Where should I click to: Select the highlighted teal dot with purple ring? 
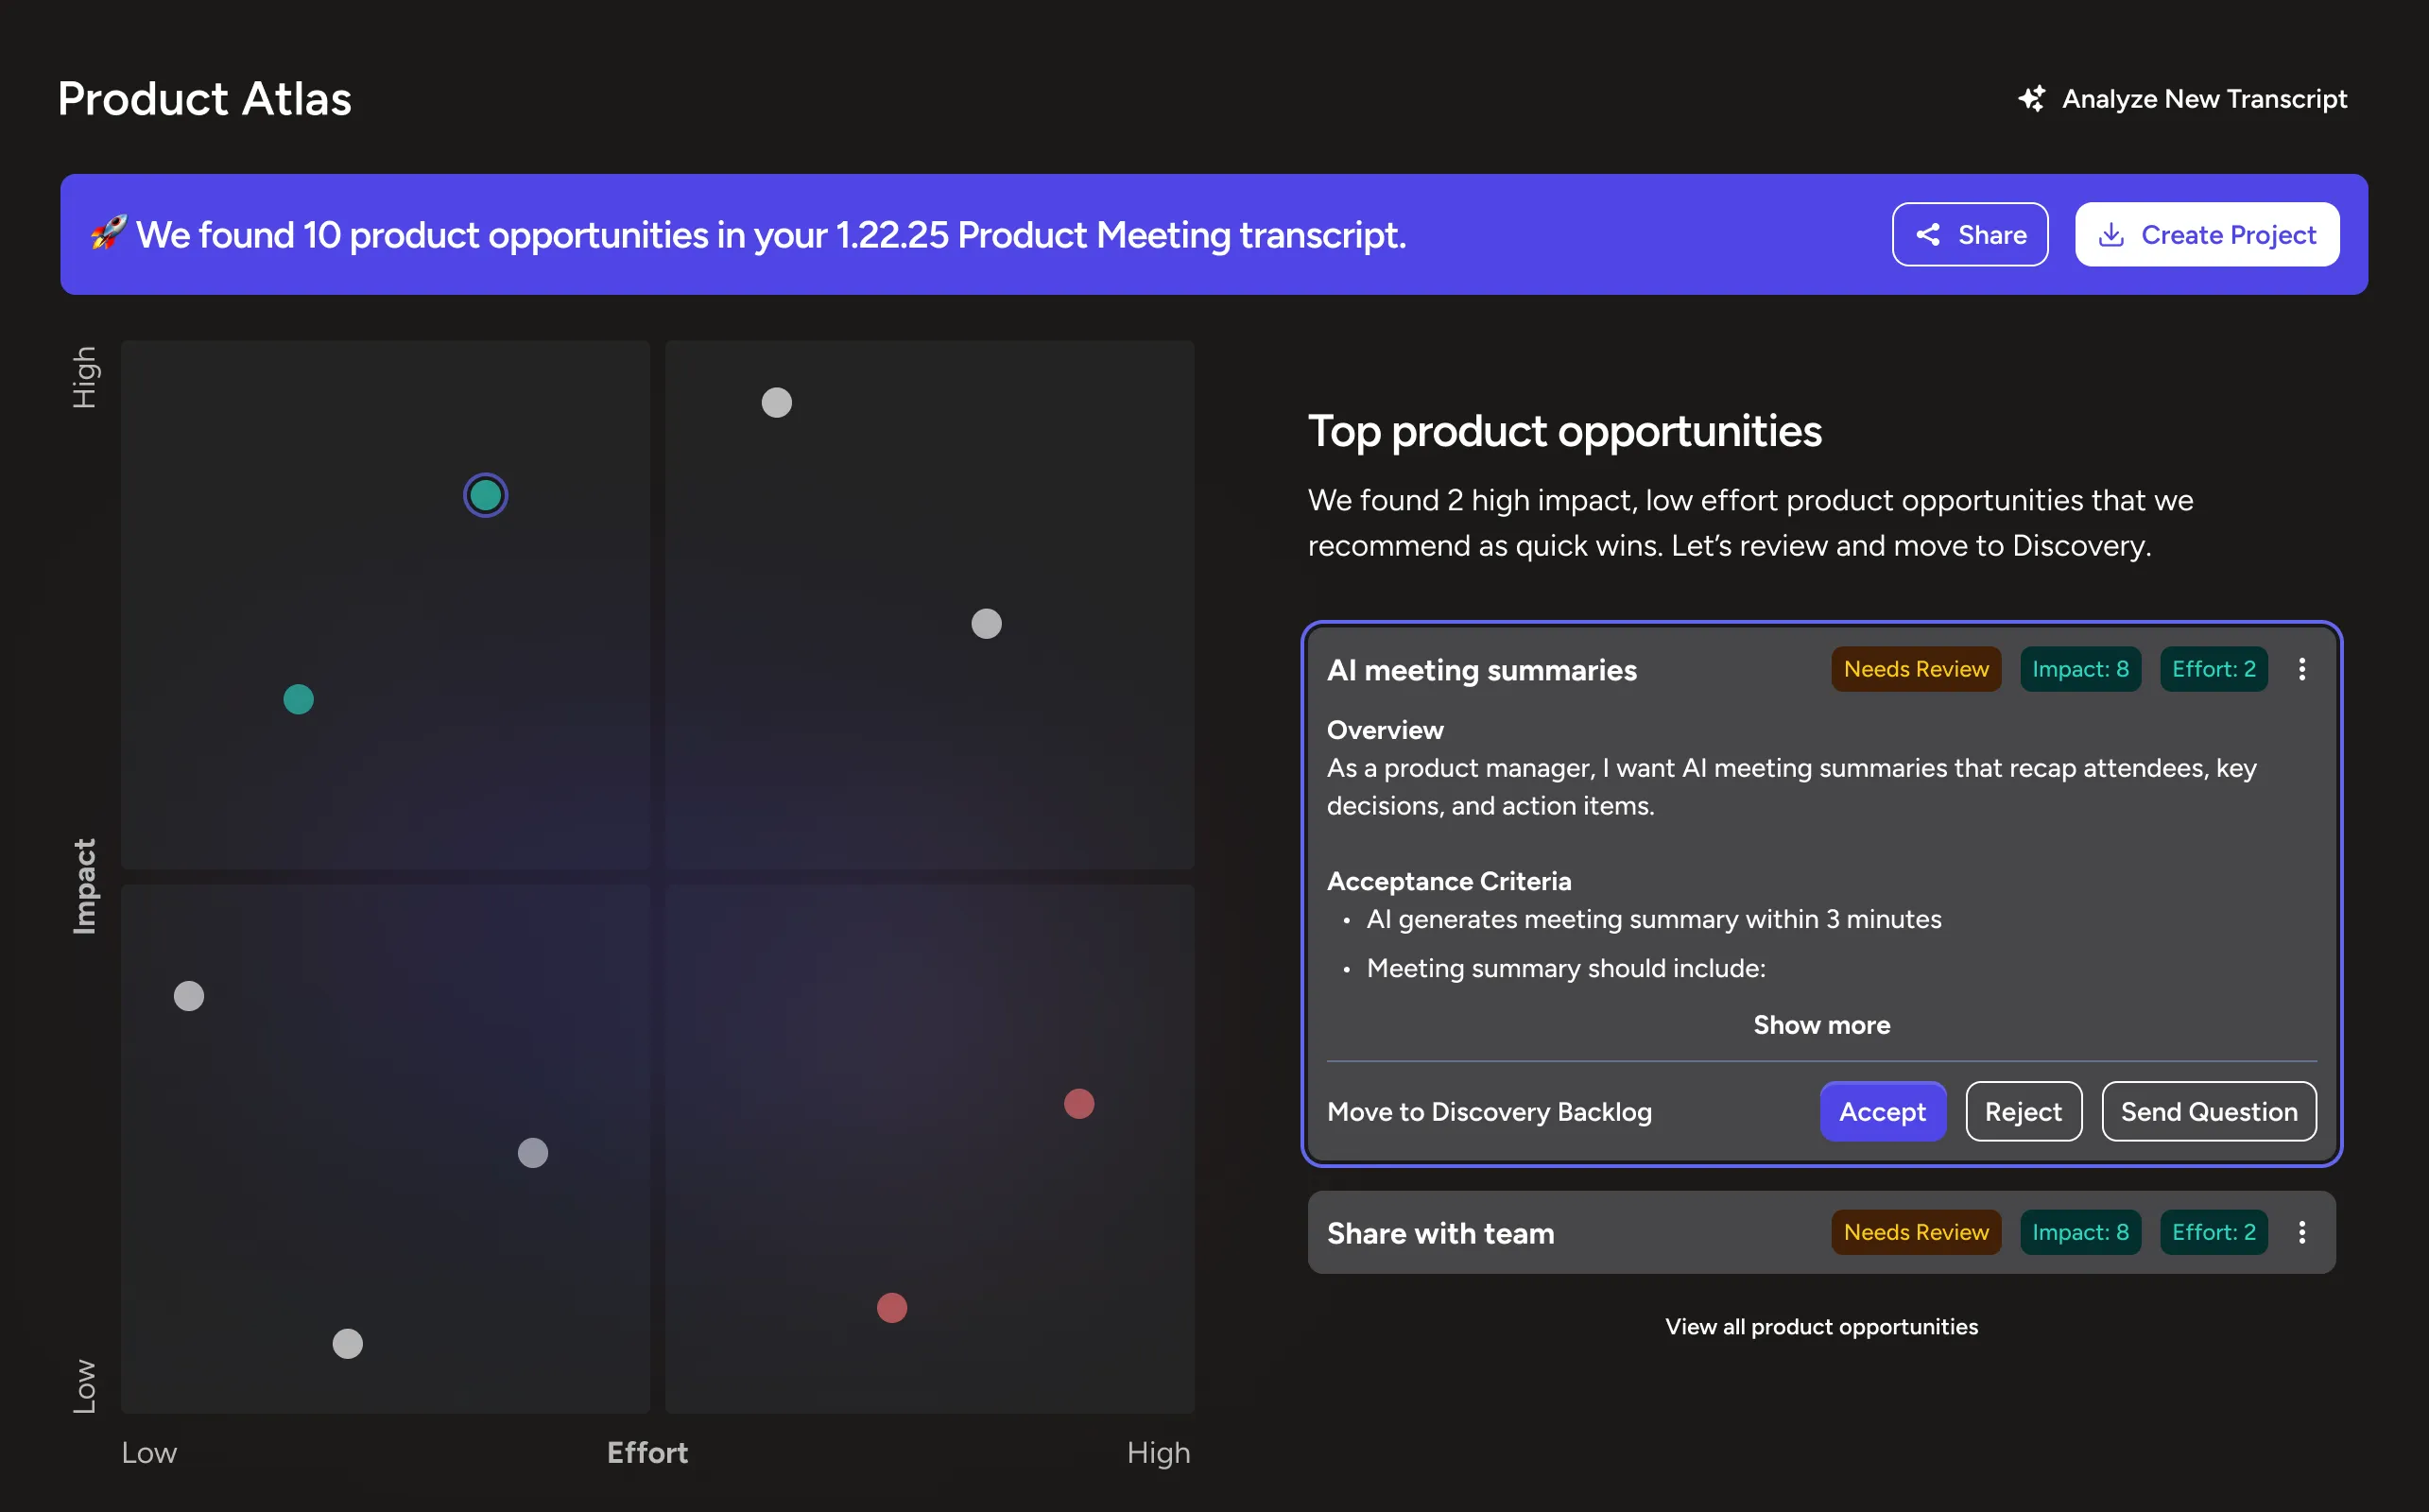[x=485, y=495]
